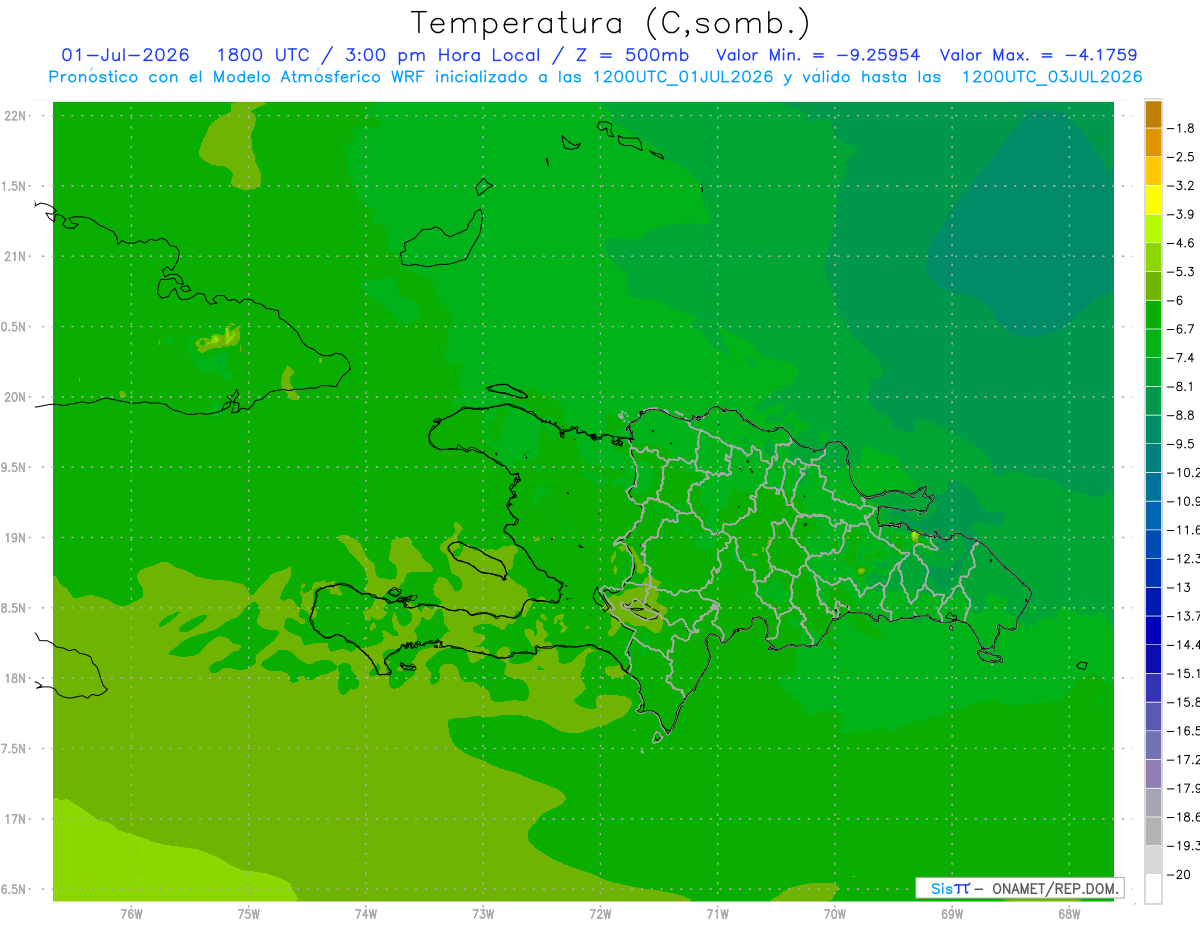Select the valid-until stamp "1200UTC_03JUL2026"
Screen dimensions: 1200x927
point(1052,77)
